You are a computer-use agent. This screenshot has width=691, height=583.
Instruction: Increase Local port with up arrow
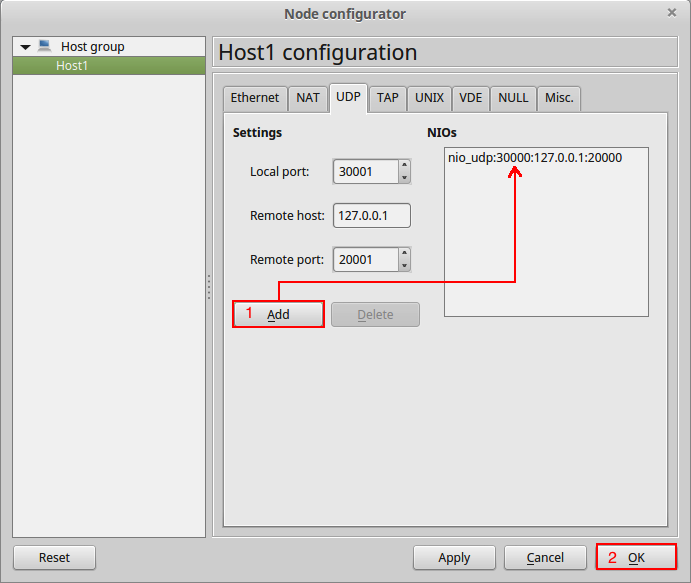404,166
